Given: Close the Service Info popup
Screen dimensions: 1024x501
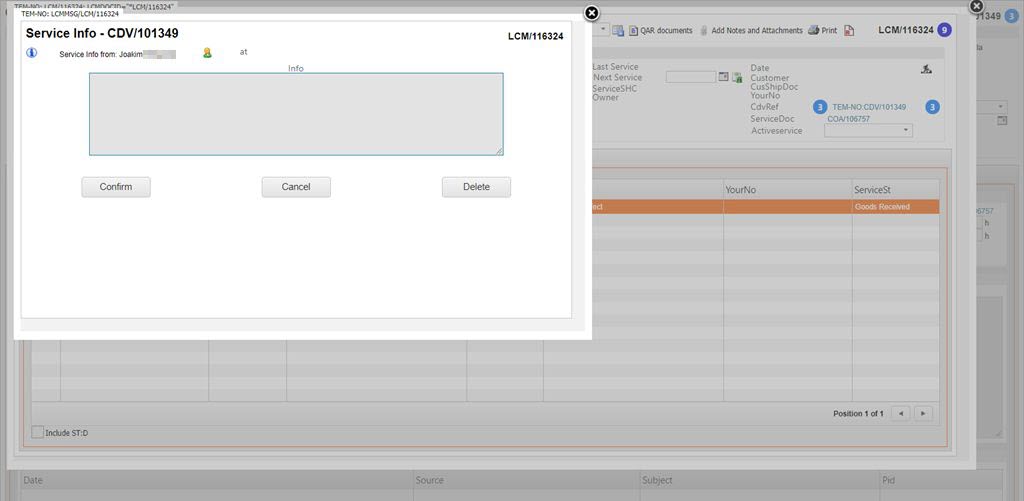Looking at the screenshot, I should 591,13.
